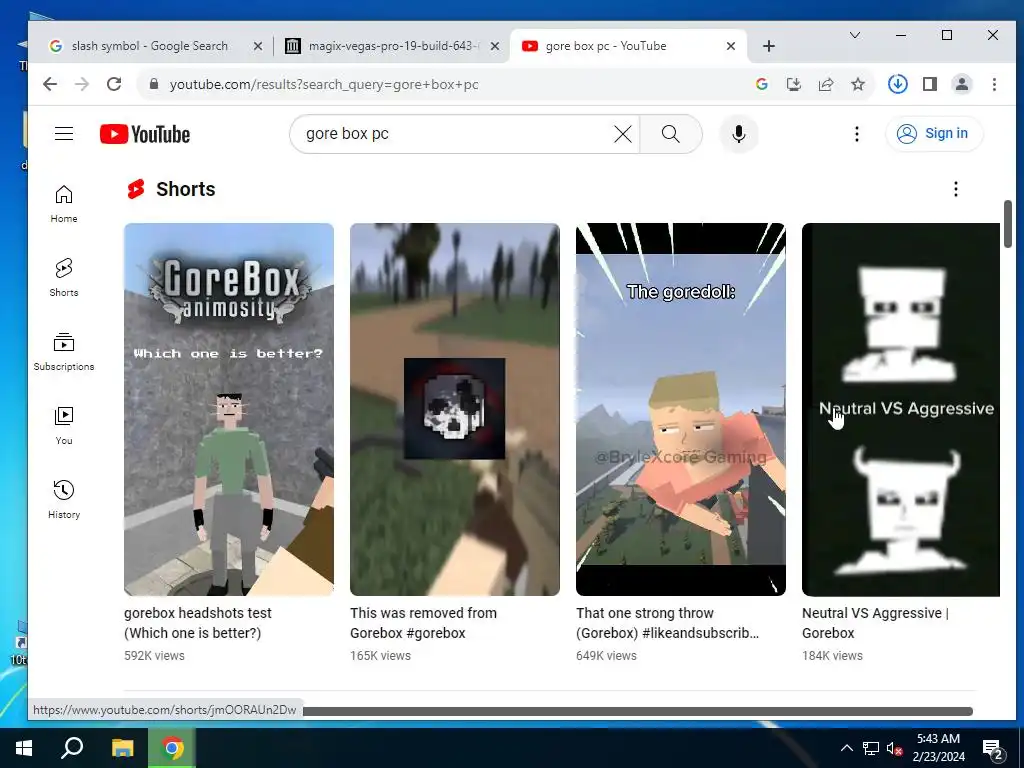The height and width of the screenshot is (768, 1024).
Task: Click the Sign in button
Action: 933,133
